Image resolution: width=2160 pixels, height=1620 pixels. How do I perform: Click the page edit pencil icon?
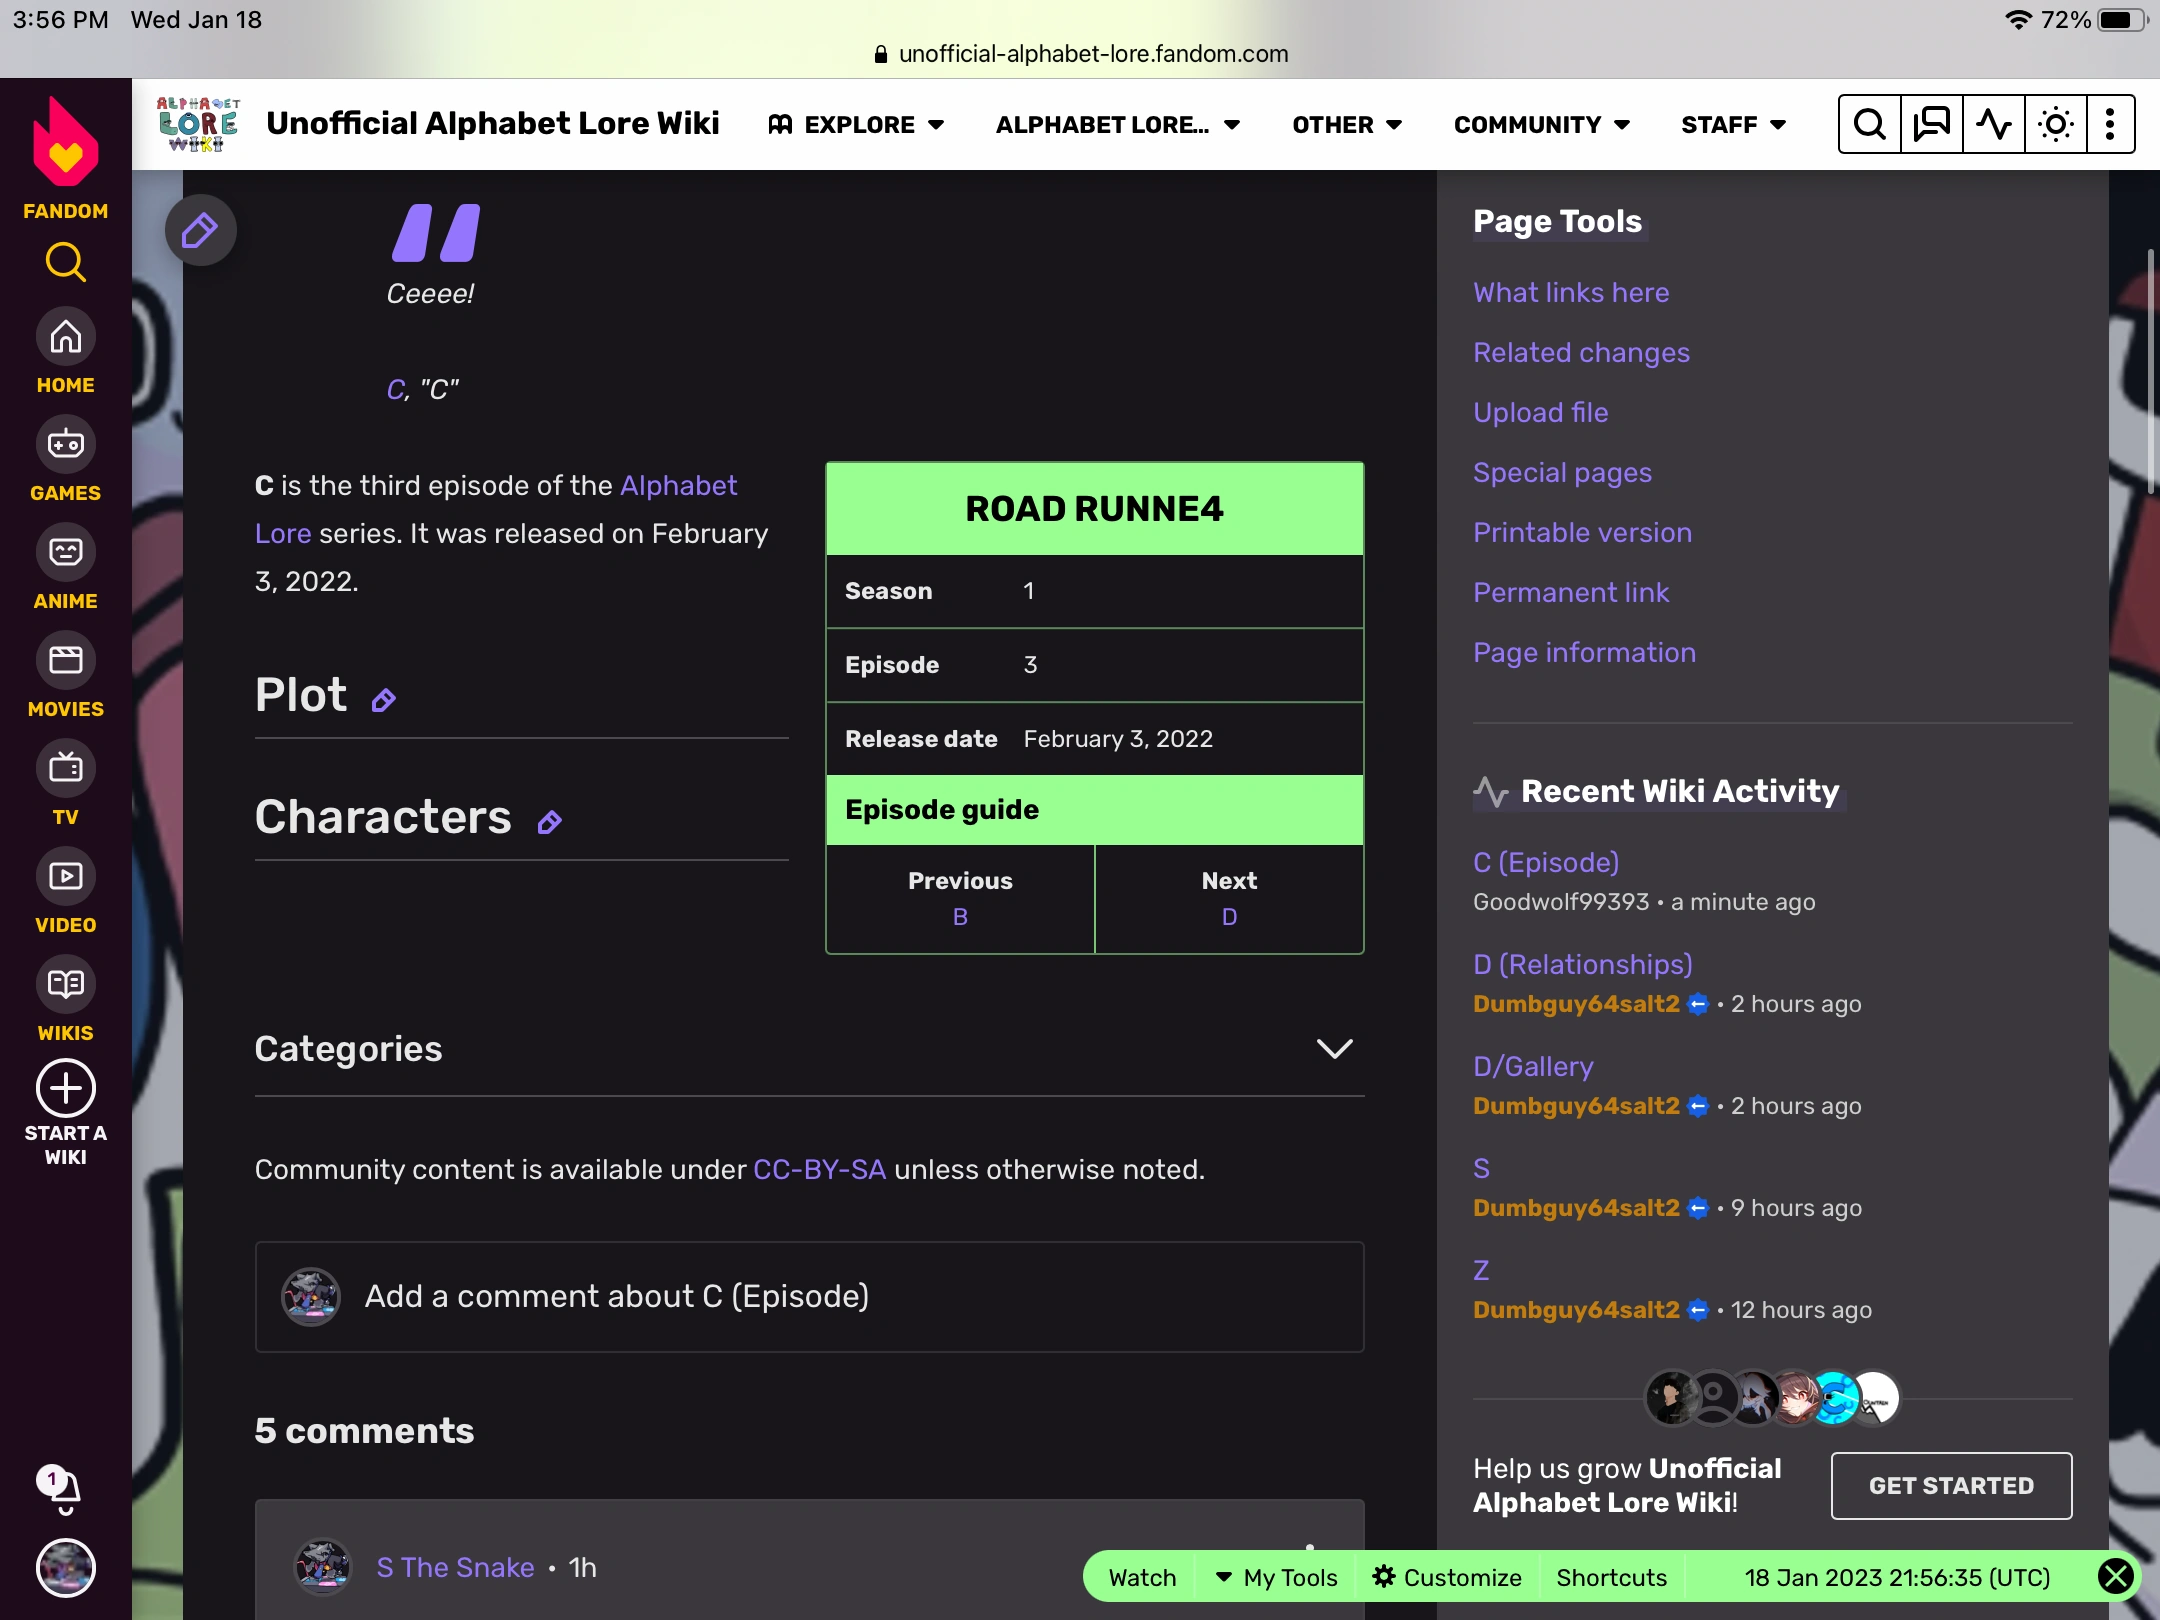coord(200,231)
